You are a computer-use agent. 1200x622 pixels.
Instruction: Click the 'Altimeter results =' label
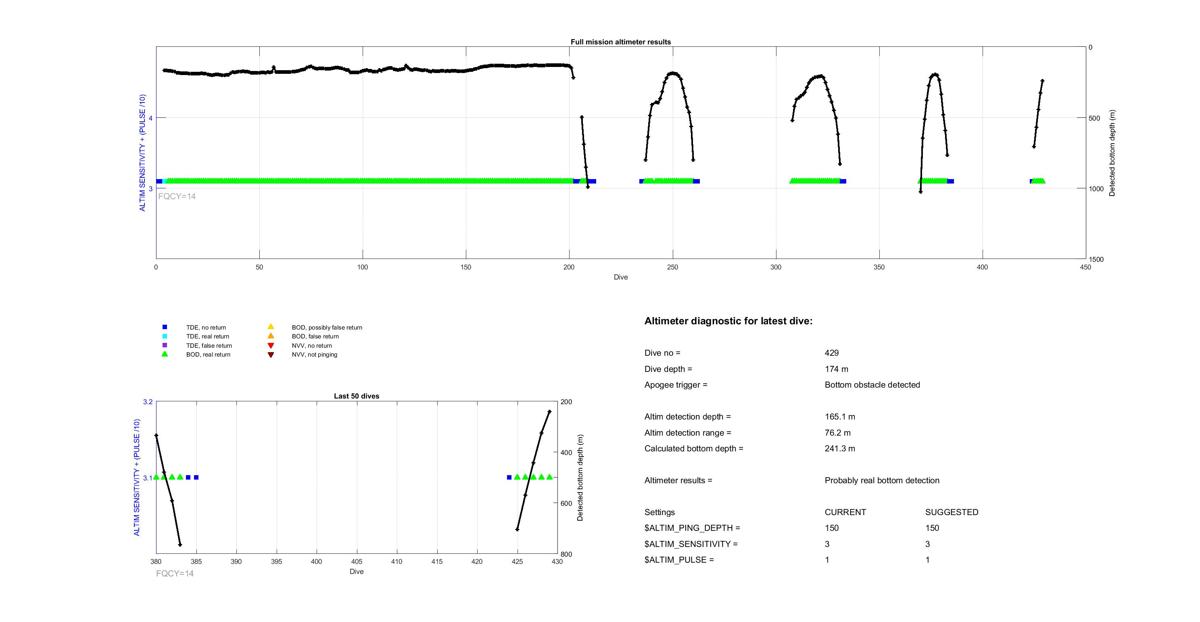coord(678,481)
